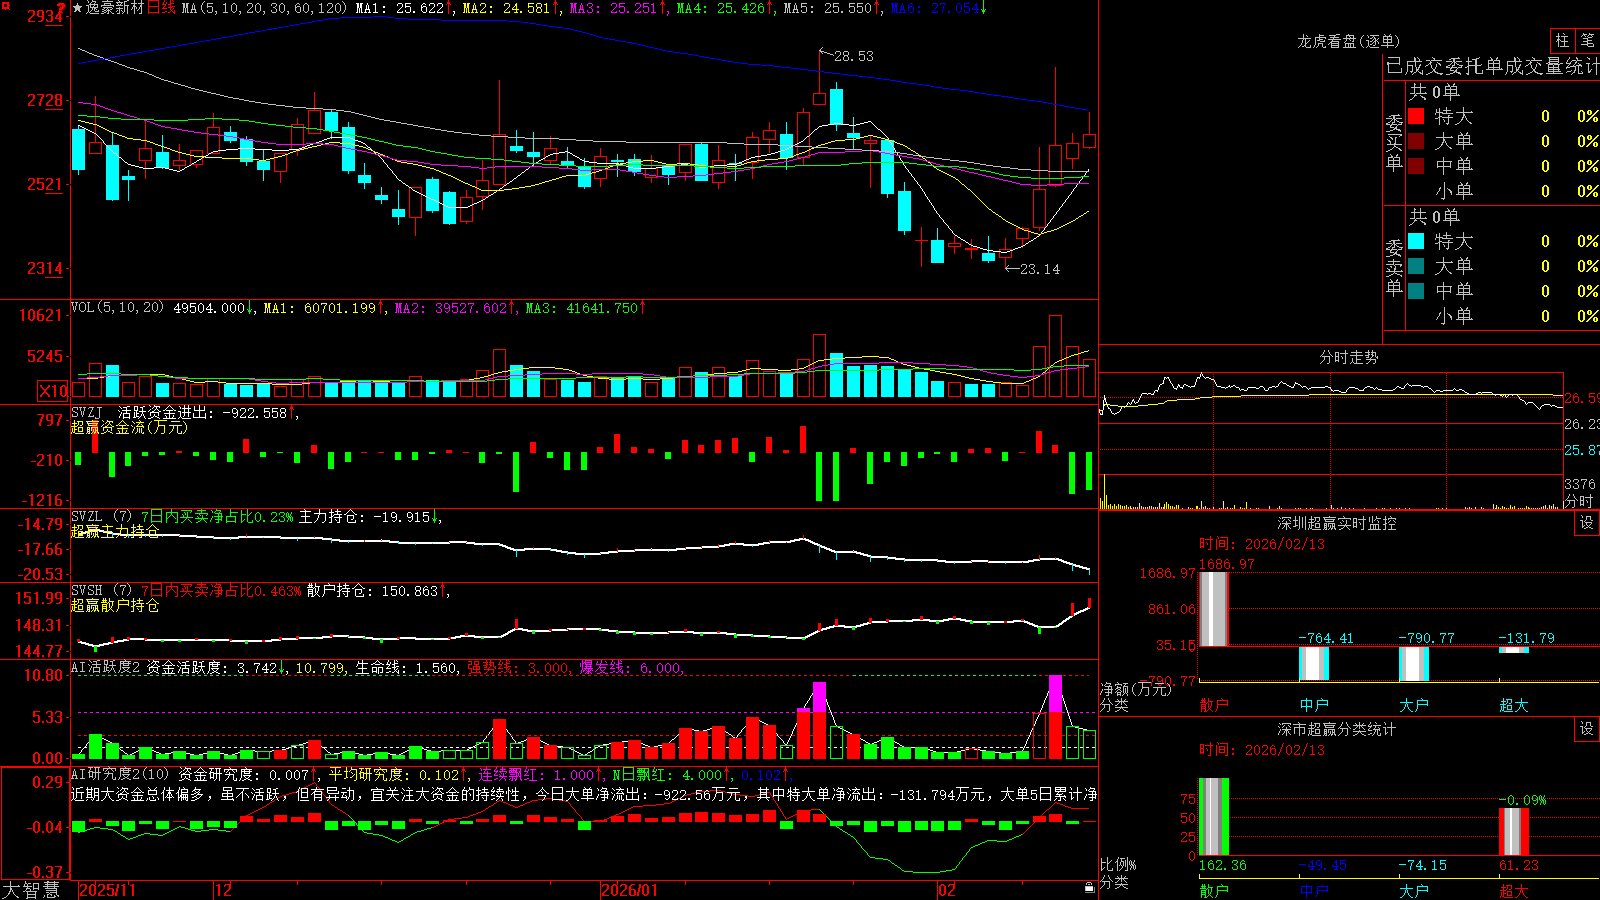Click the 大智慧 logo at bottom-left
The height and width of the screenshot is (900, 1600).
[31, 890]
